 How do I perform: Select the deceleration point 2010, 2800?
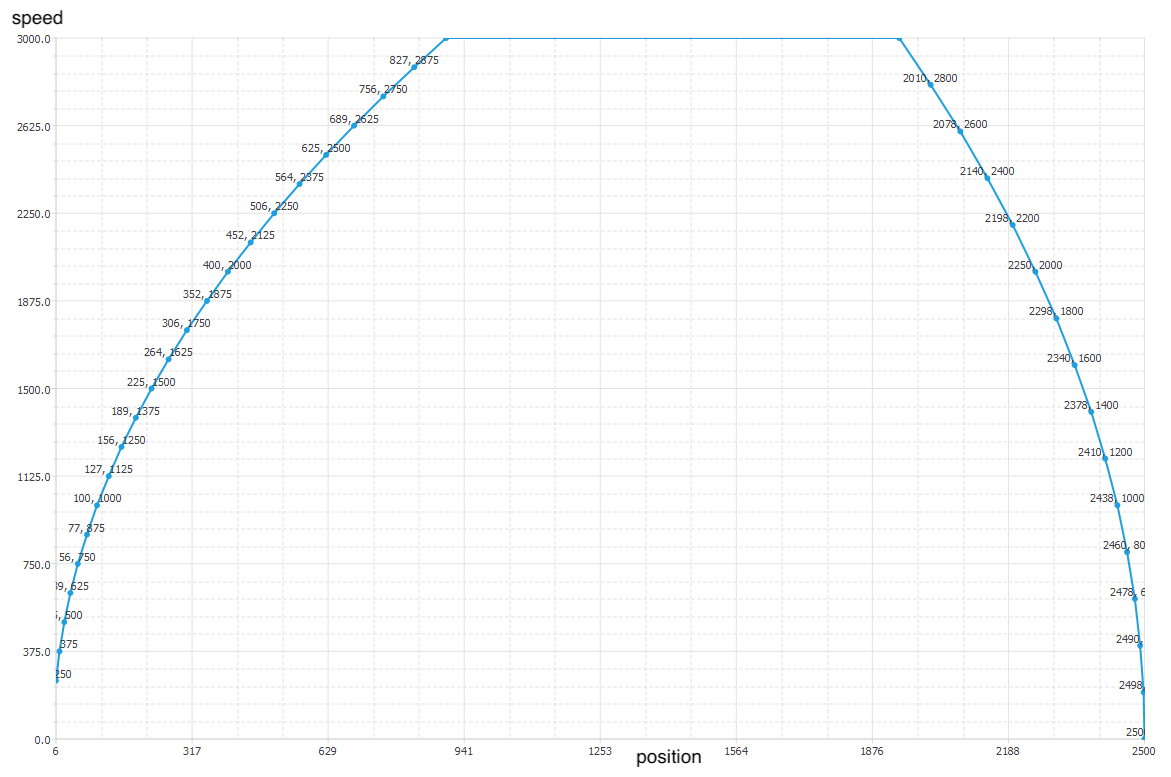tap(930, 85)
